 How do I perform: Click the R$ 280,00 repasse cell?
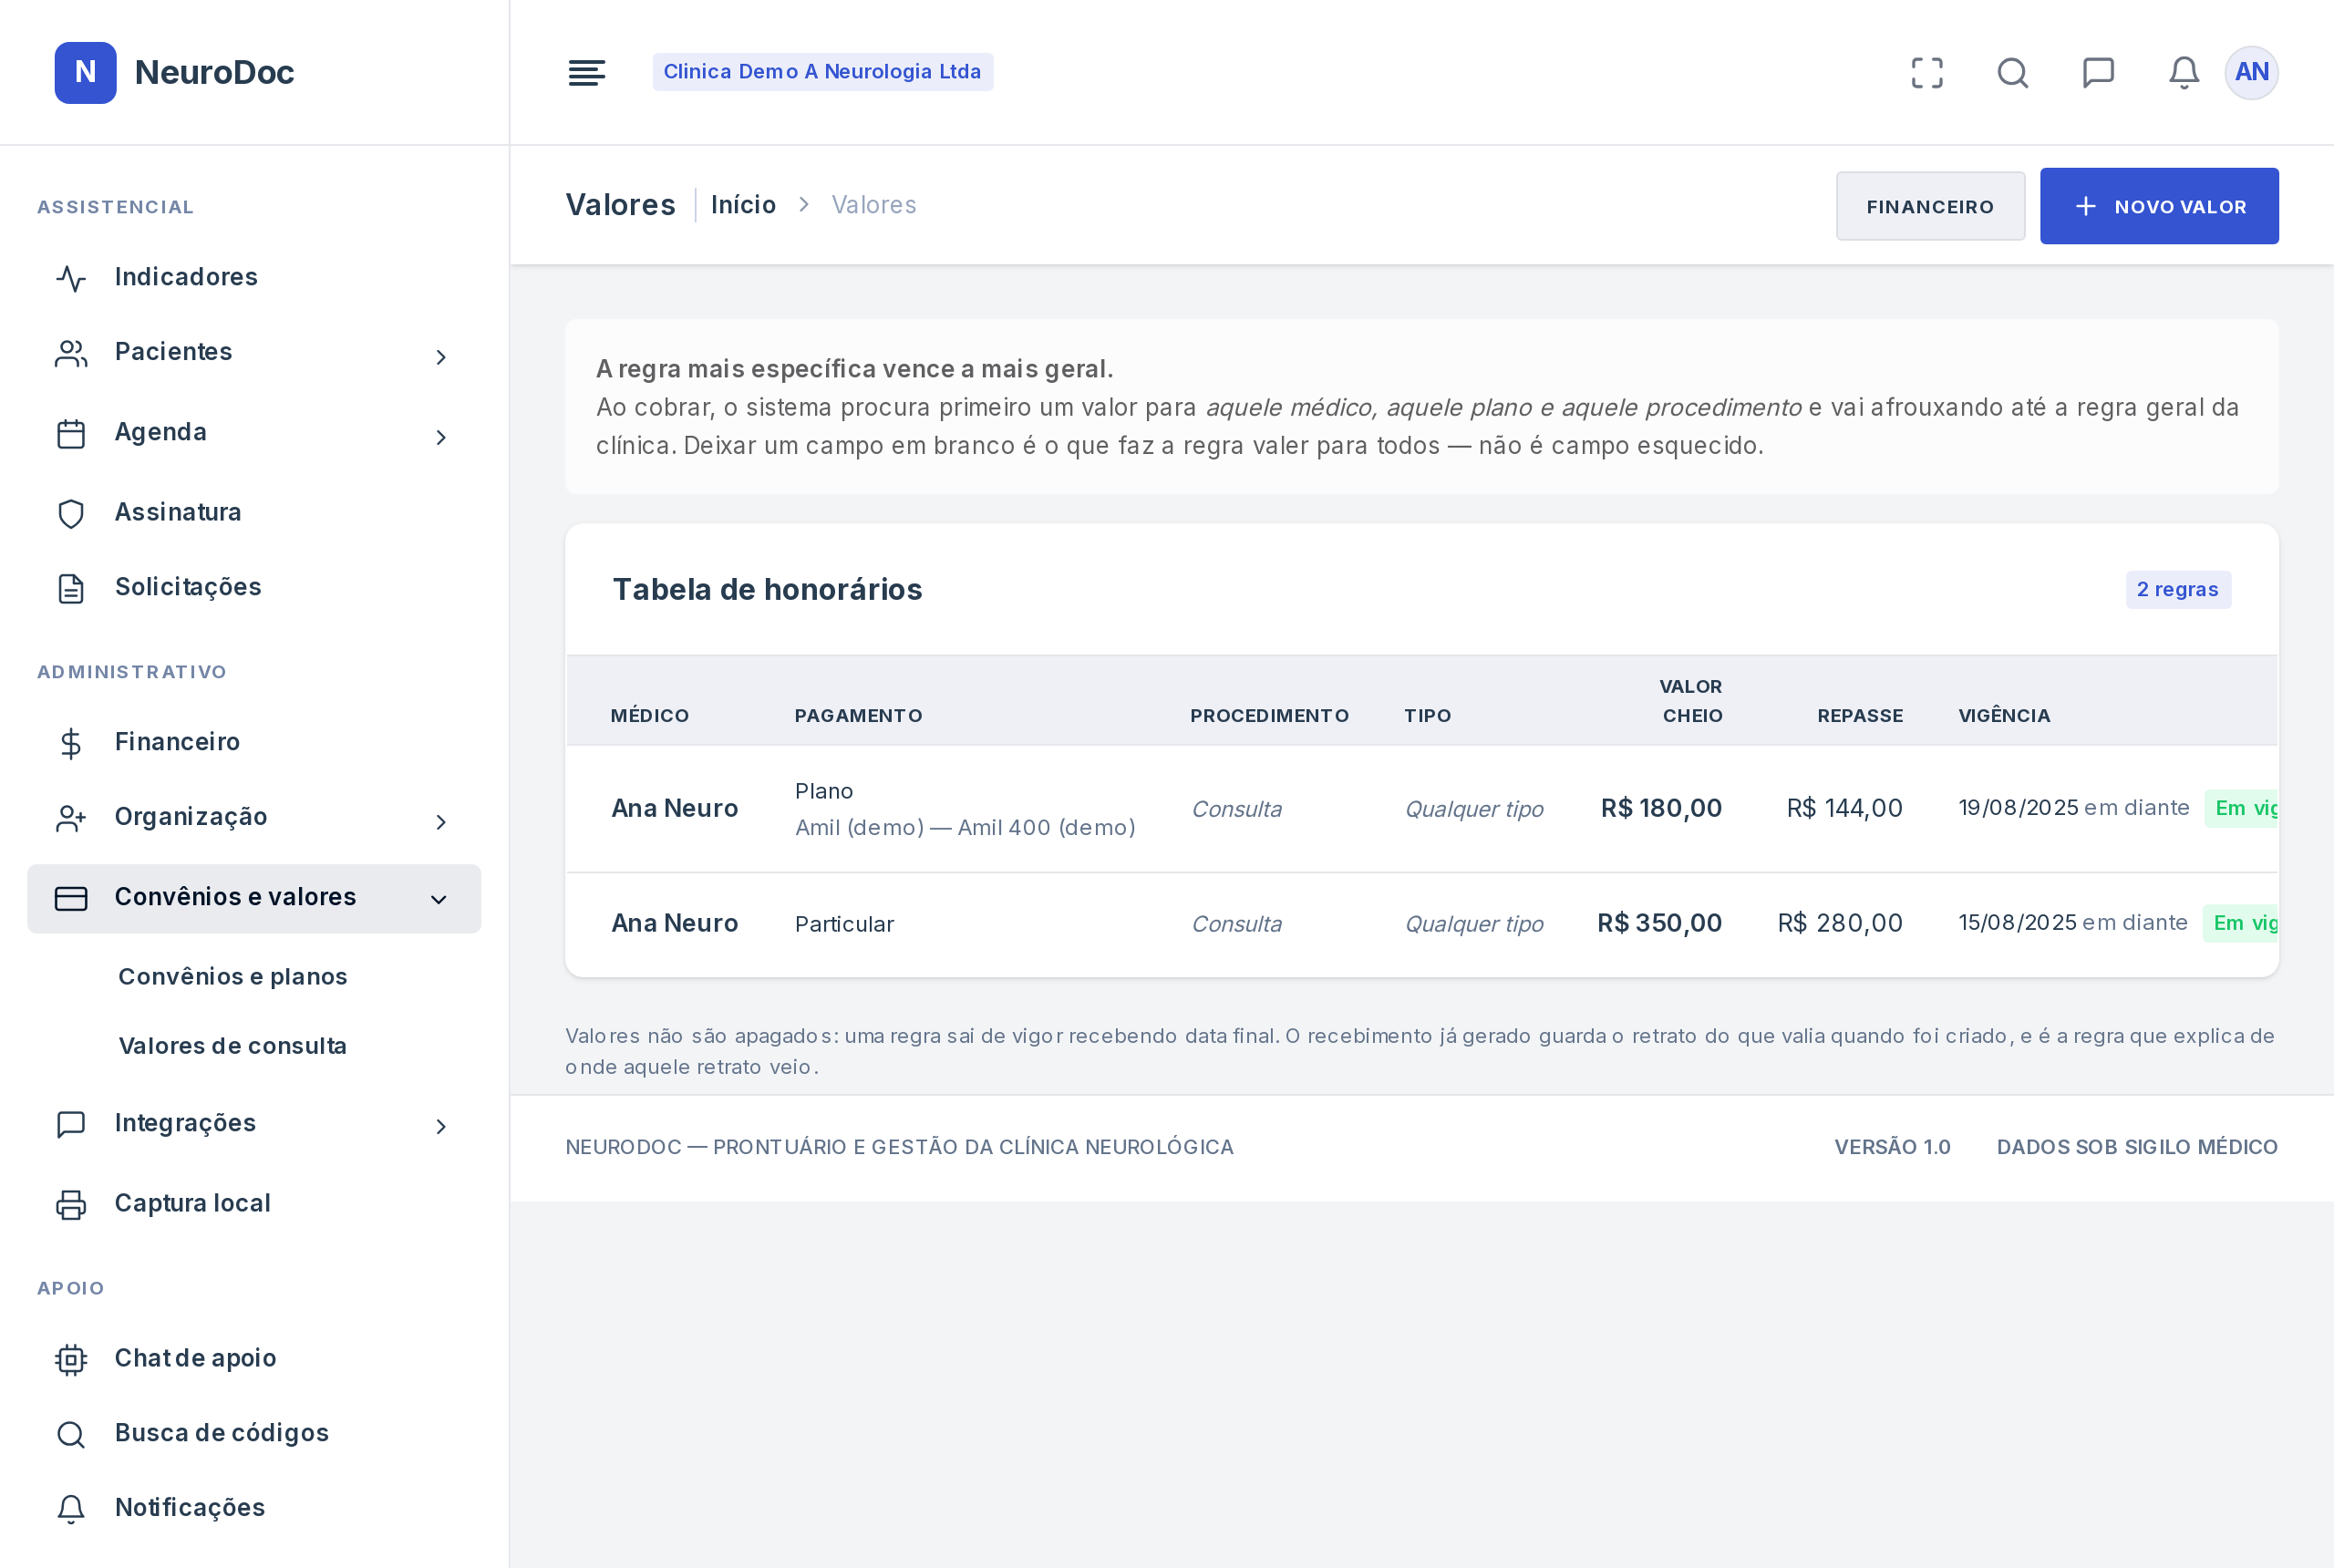pyautogui.click(x=1840, y=923)
